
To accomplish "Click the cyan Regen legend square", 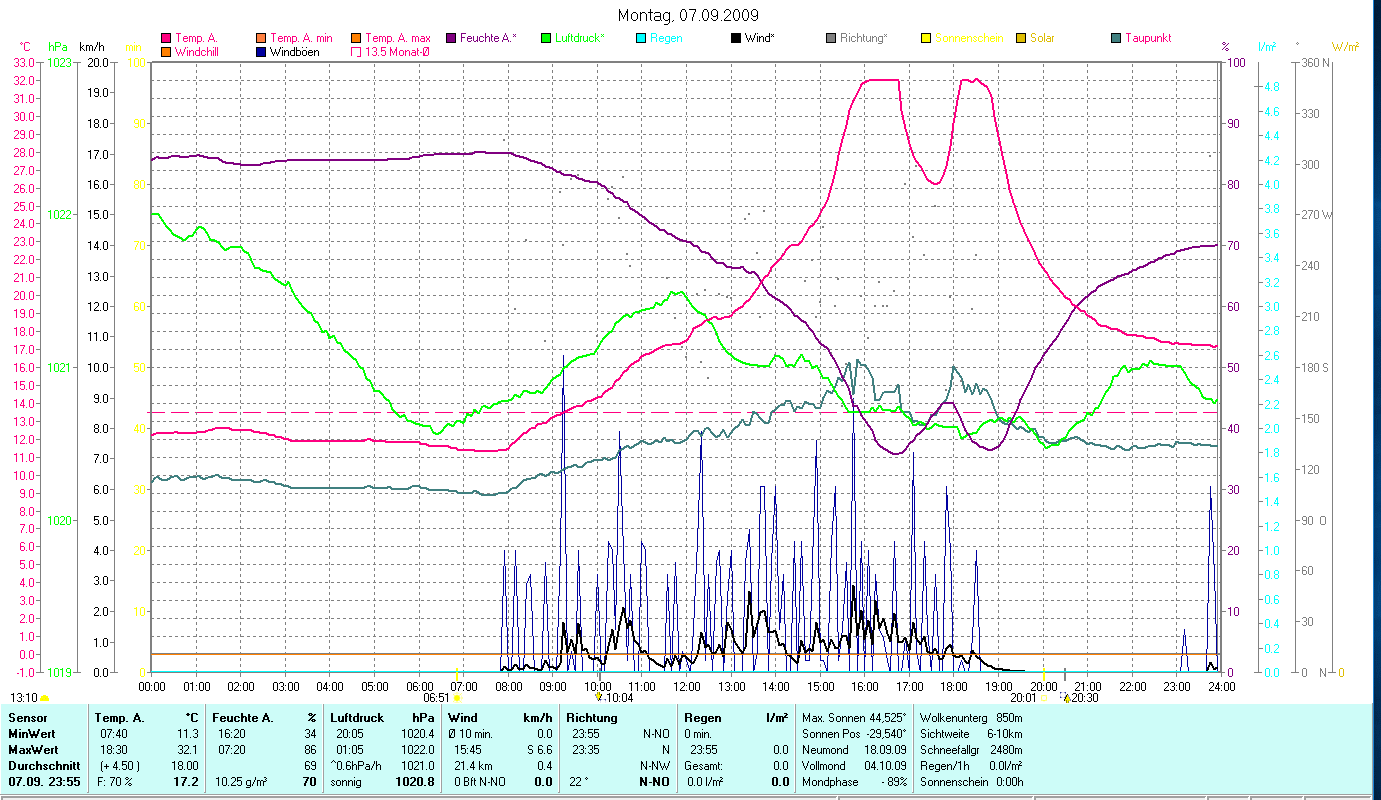I will click(x=641, y=38).
